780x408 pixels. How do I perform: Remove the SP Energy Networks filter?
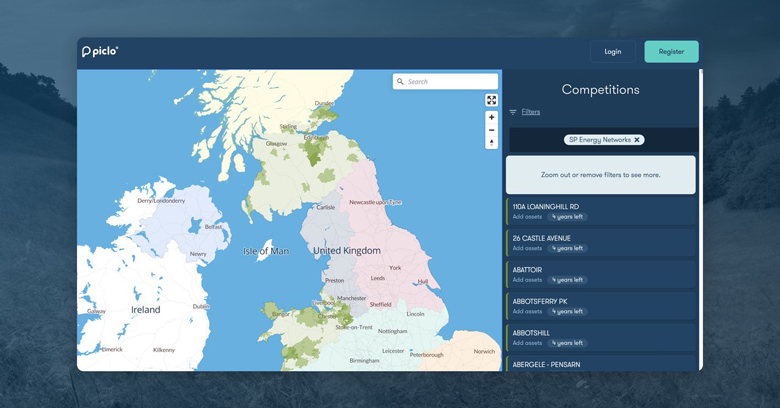[x=637, y=140]
